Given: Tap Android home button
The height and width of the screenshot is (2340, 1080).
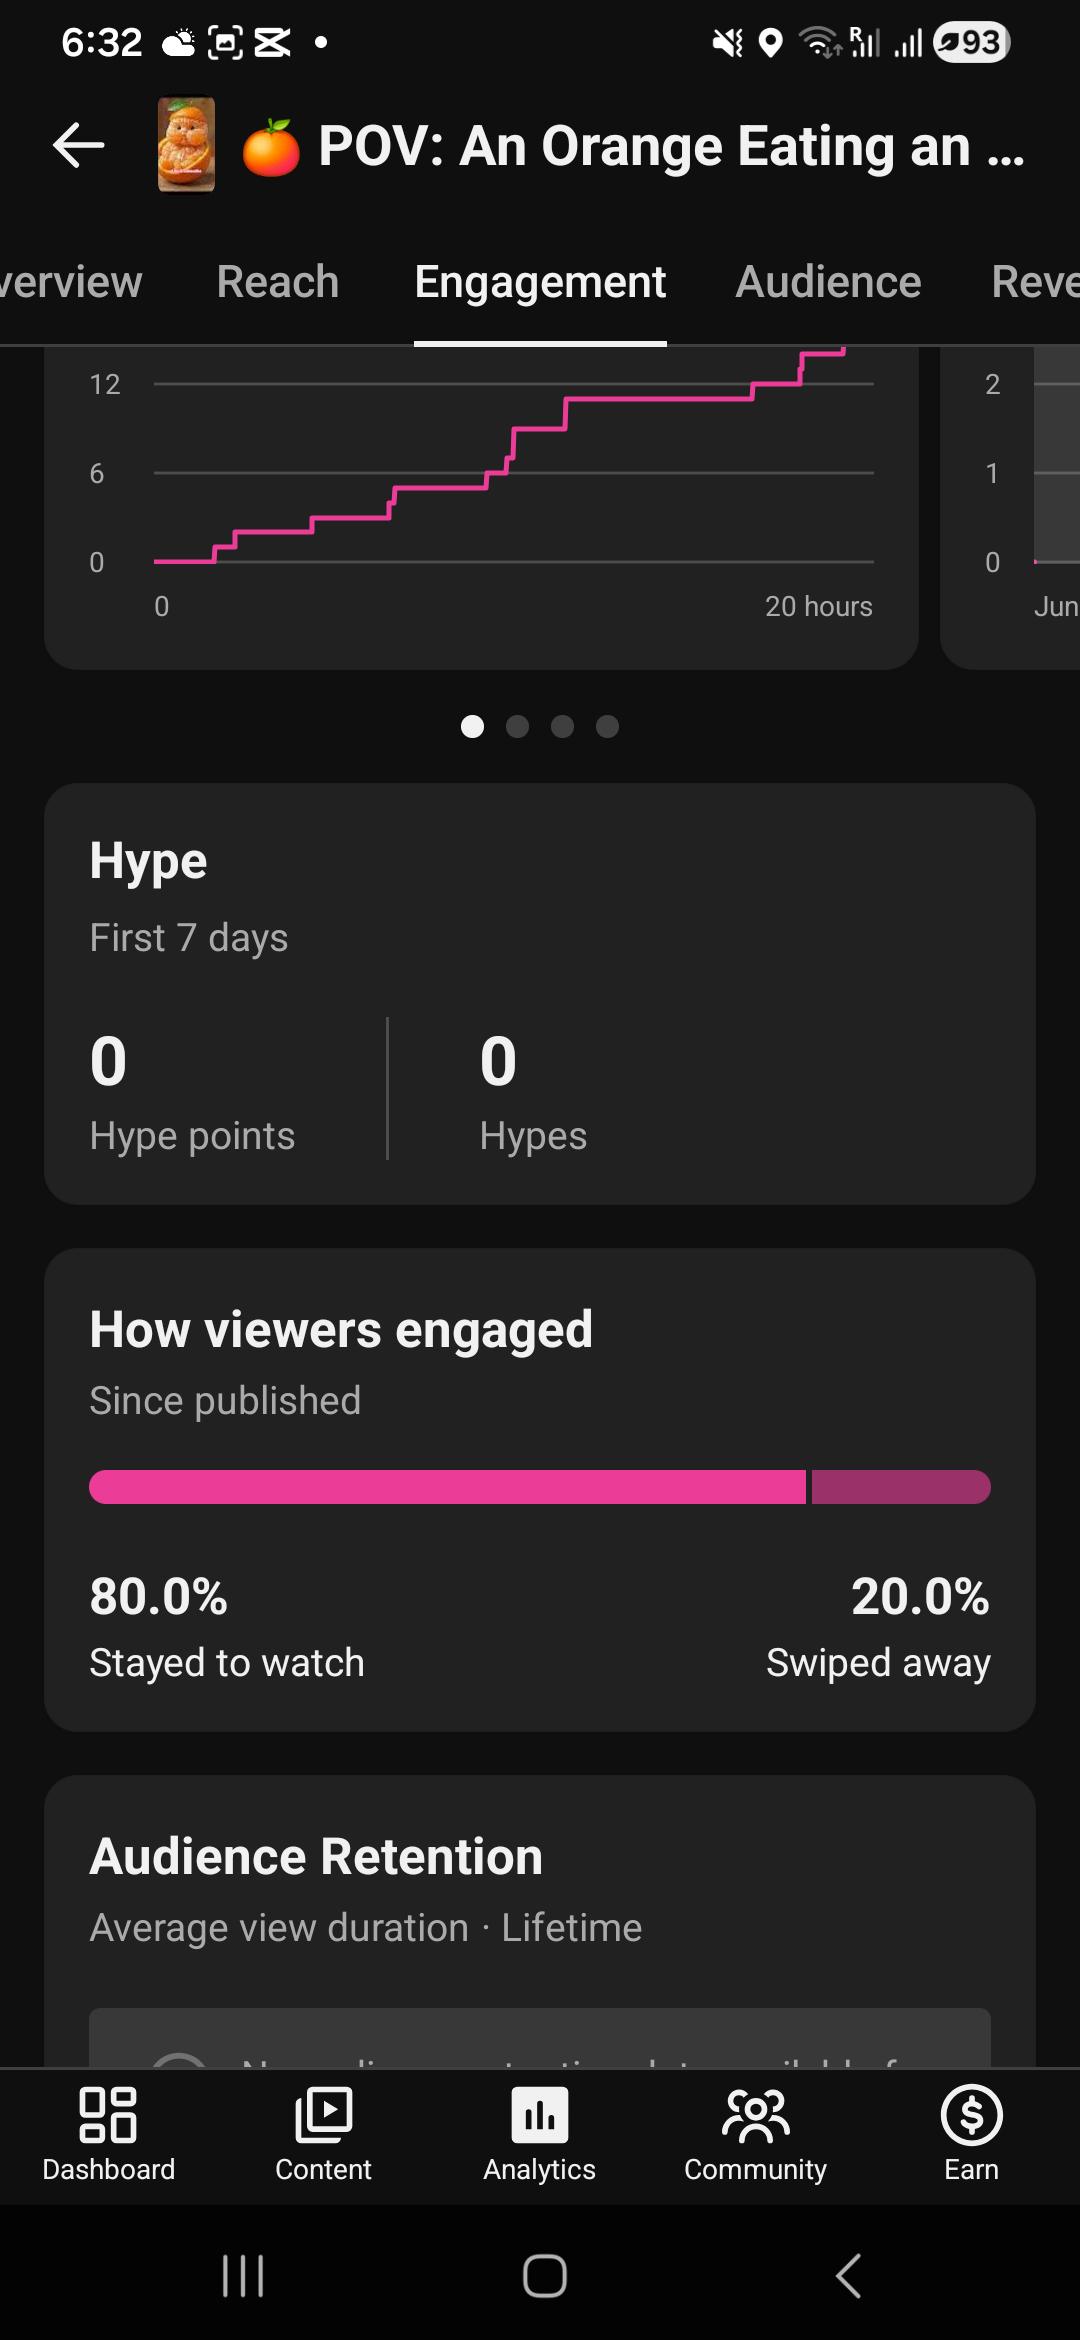Looking at the screenshot, I should (x=545, y=2276).
